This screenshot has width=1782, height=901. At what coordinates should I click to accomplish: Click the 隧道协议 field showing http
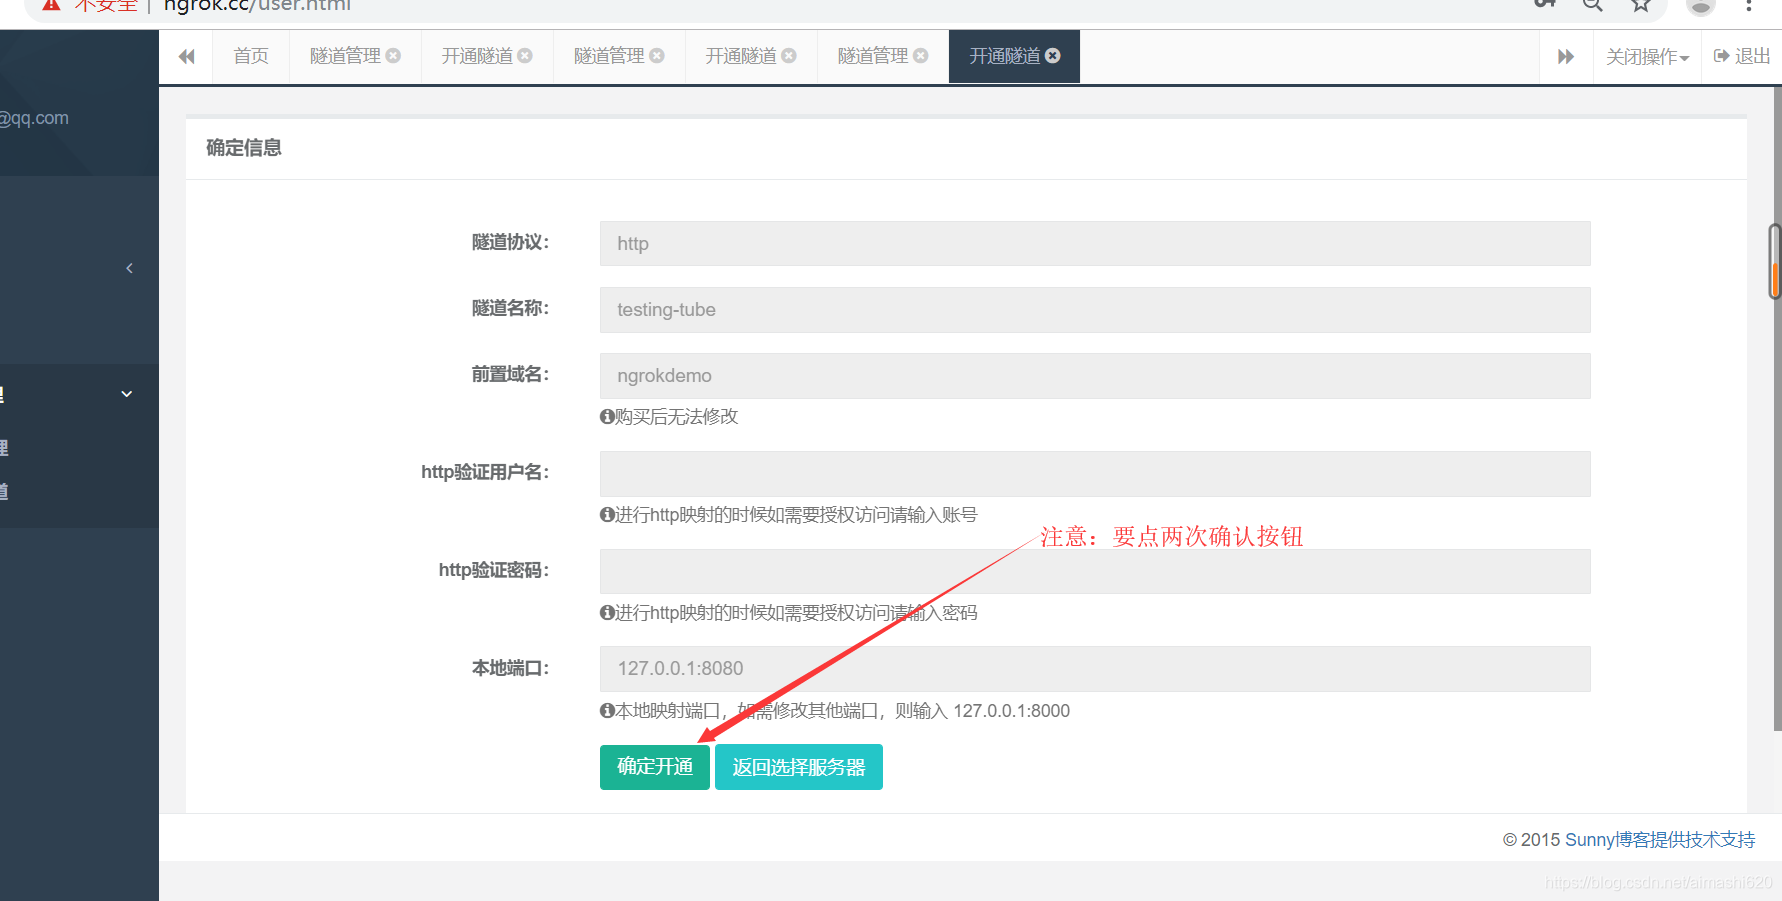pos(1095,244)
